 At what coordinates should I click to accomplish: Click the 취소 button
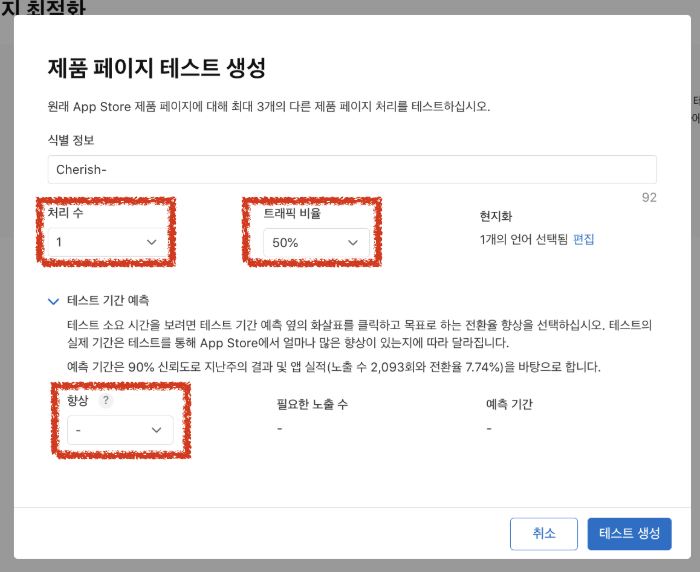(x=544, y=534)
